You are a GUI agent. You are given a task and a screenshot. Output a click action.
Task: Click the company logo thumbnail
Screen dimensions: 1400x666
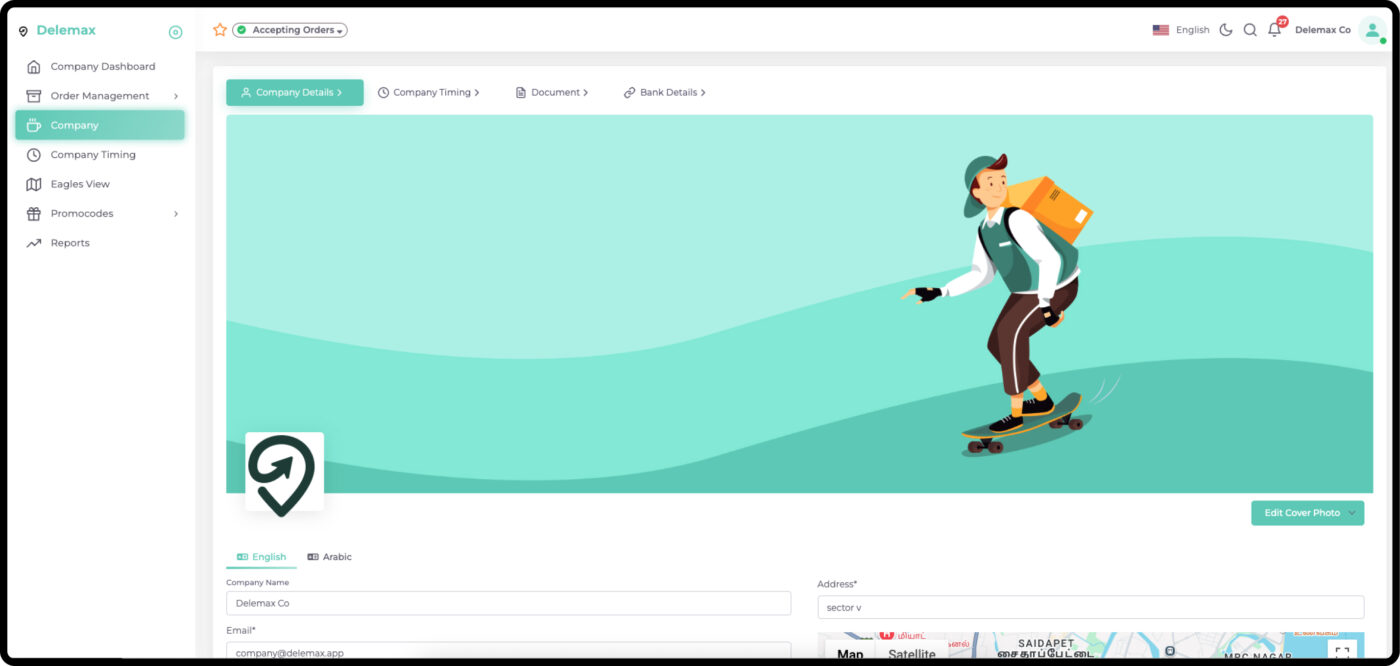tap(284, 472)
